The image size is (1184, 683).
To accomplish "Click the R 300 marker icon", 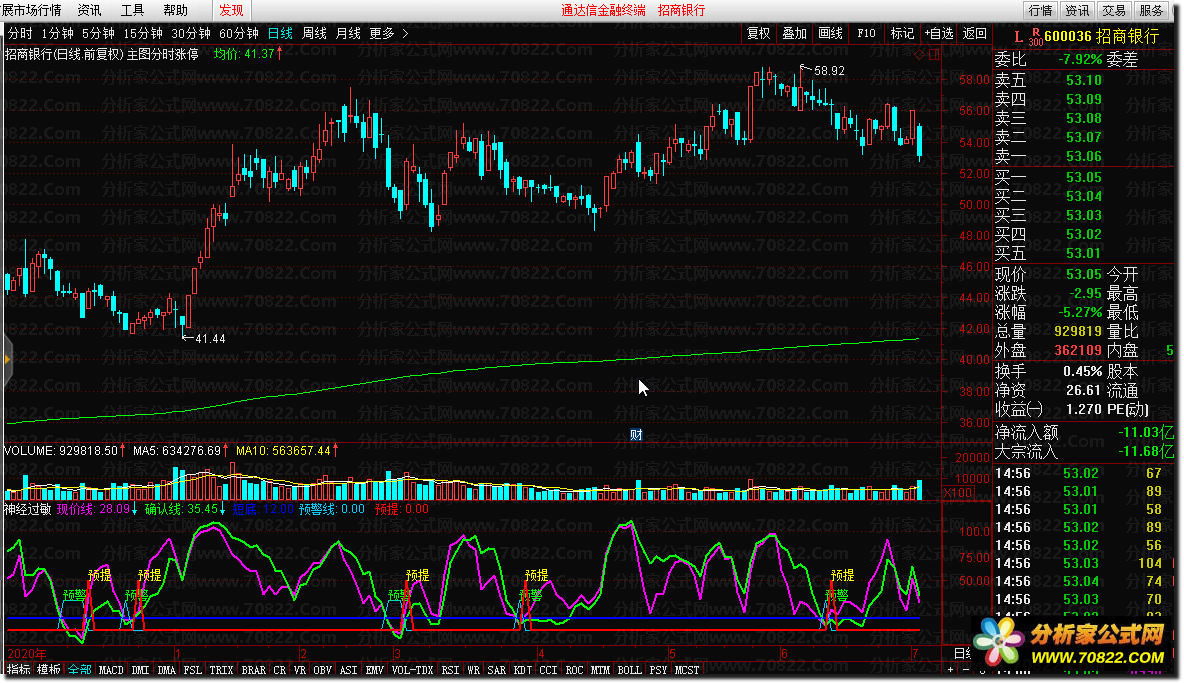I will (x=1035, y=37).
